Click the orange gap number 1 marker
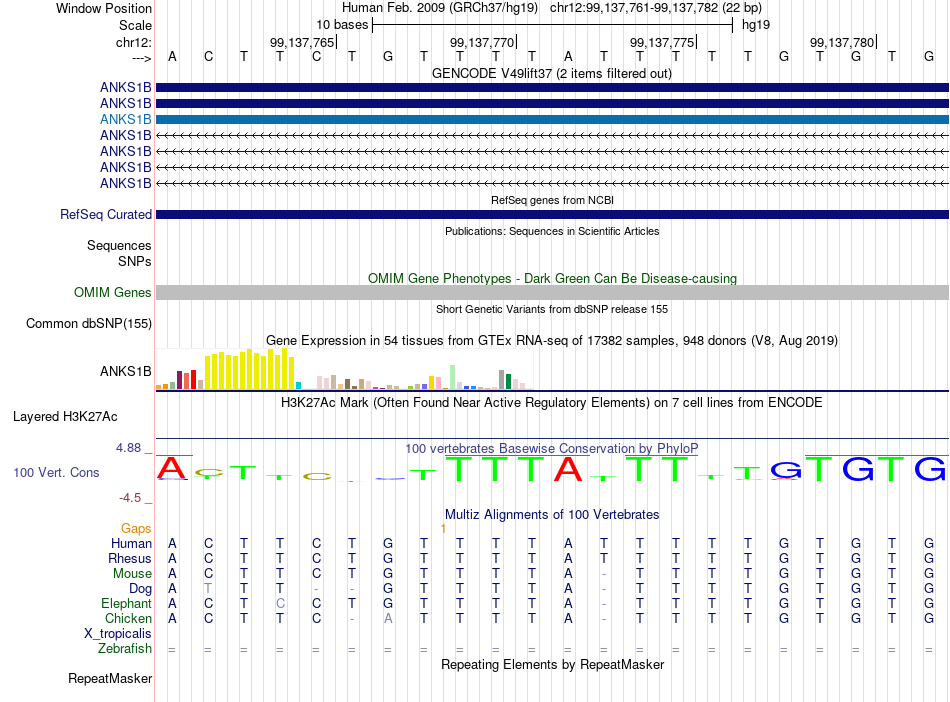The width and height of the screenshot is (950, 702). point(443,529)
